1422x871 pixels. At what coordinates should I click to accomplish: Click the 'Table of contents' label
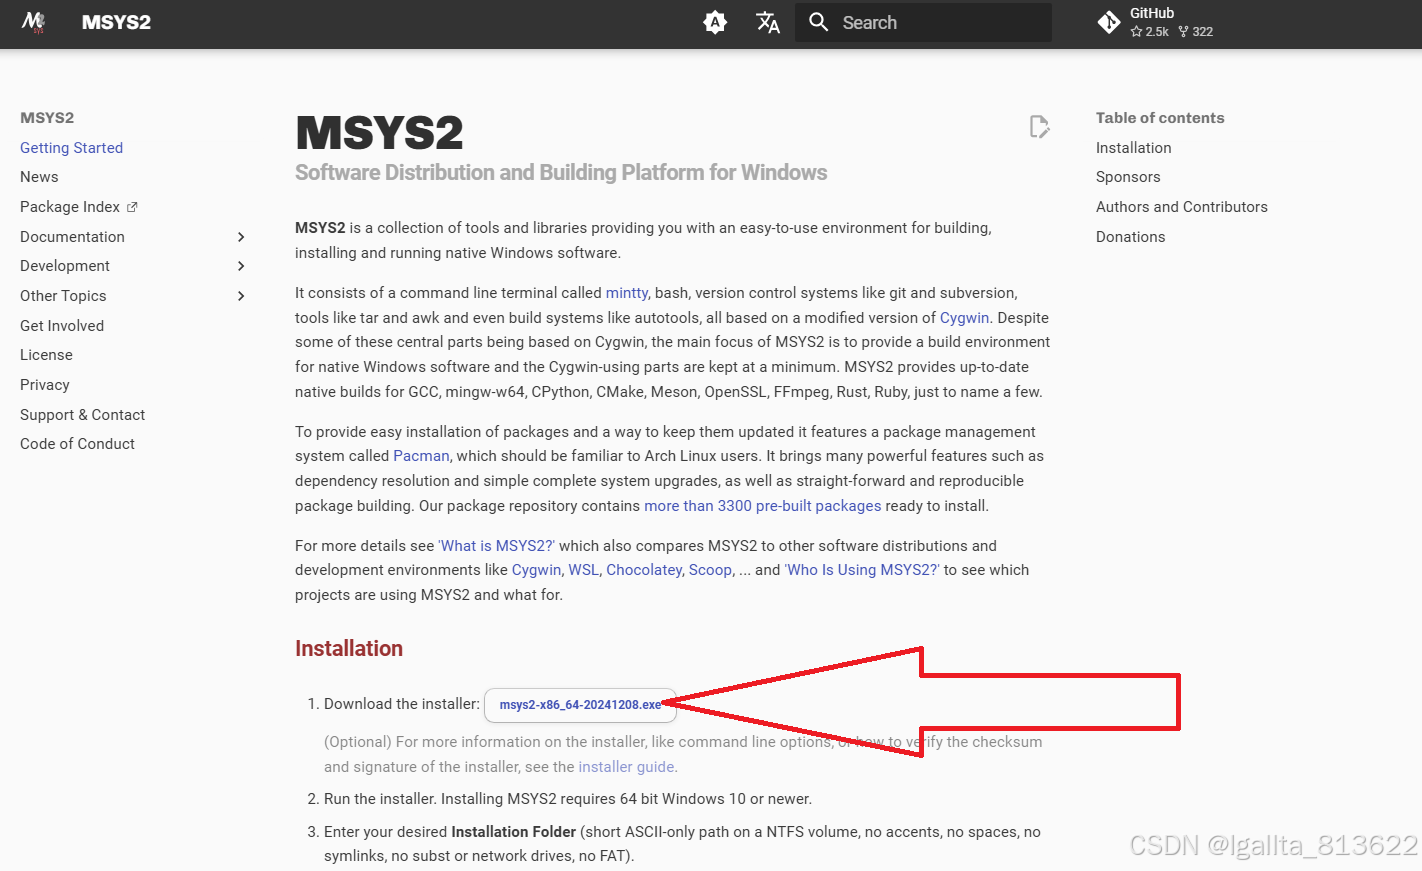1160,118
